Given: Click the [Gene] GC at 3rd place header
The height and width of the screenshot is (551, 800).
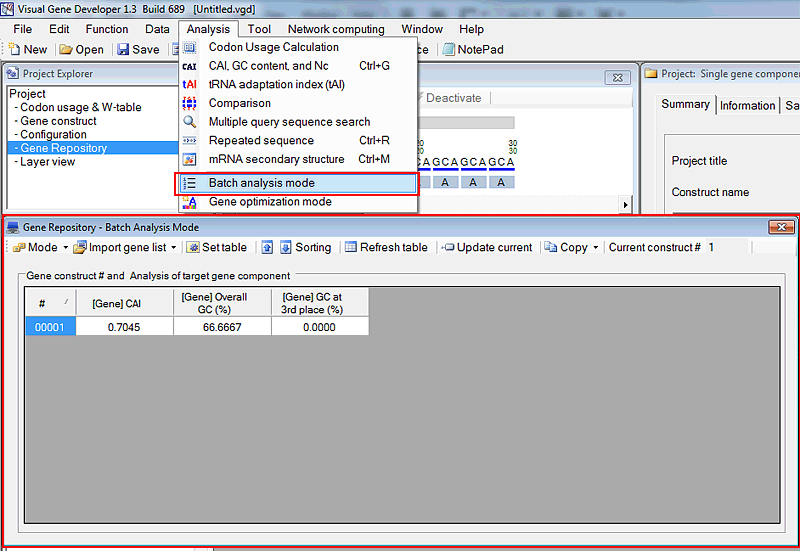Looking at the screenshot, I should [x=320, y=303].
